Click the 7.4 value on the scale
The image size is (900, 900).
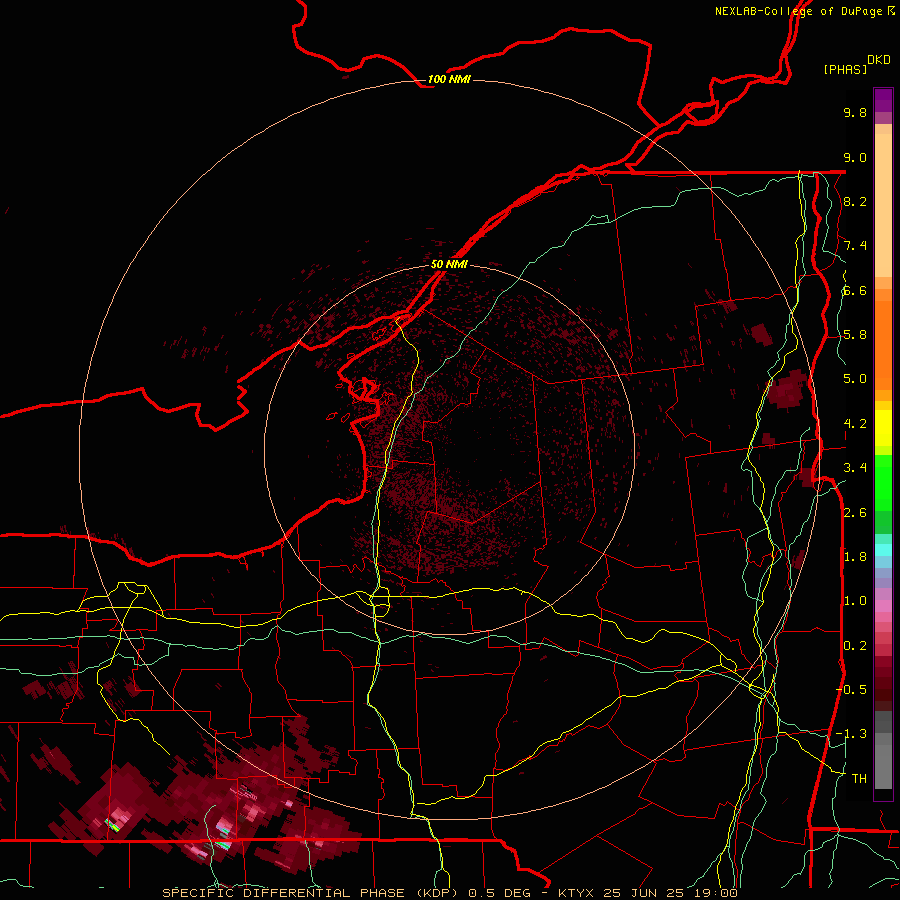[855, 246]
